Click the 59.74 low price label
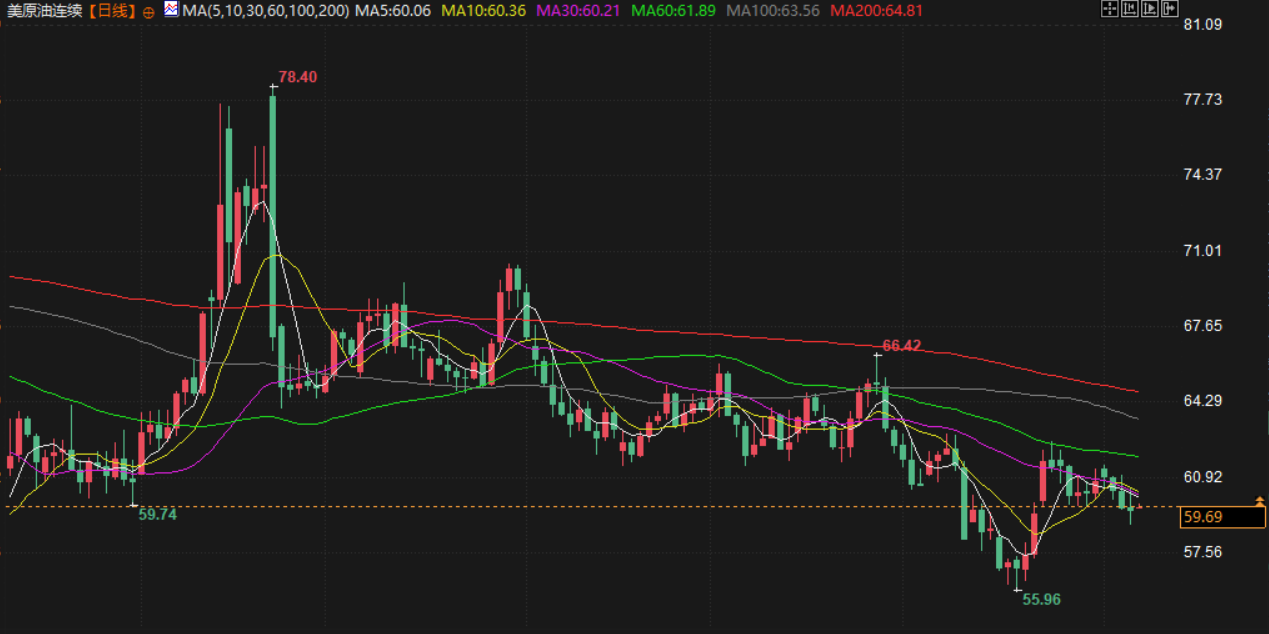 tap(157, 514)
